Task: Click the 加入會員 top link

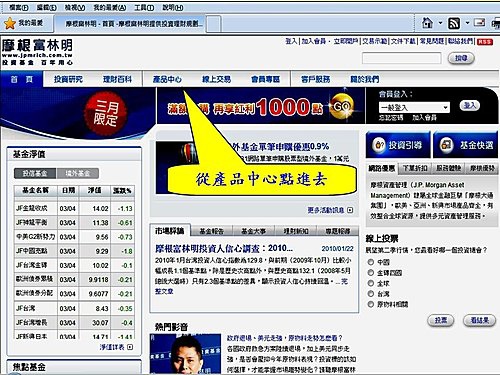Action: tap(314, 41)
